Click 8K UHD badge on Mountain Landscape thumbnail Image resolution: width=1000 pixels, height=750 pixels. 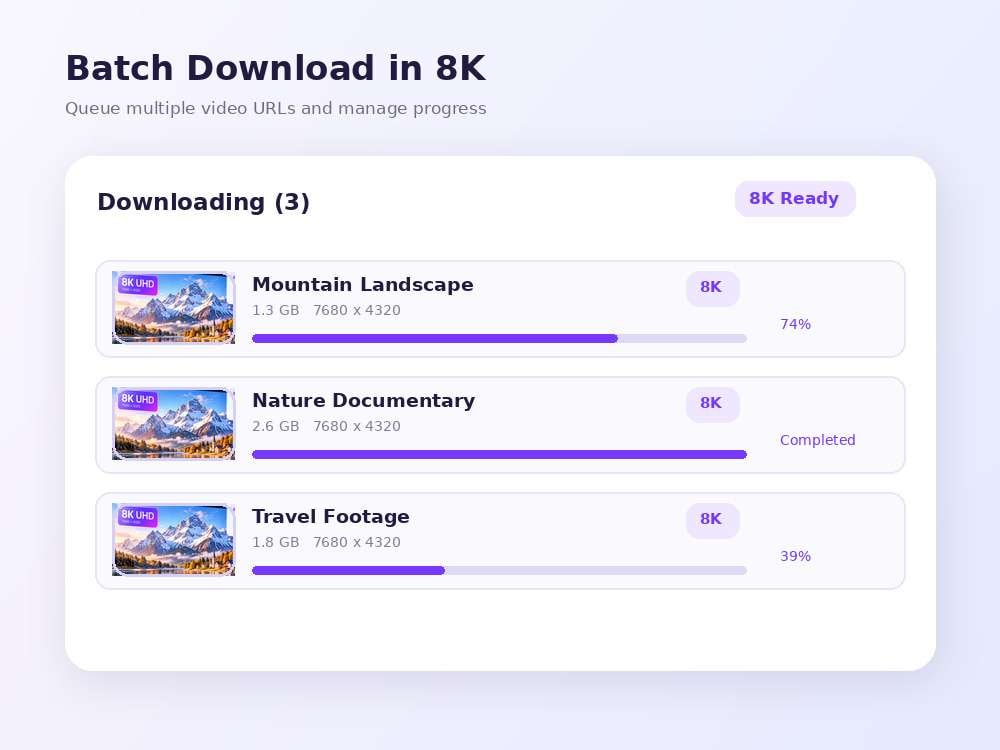tap(138, 284)
